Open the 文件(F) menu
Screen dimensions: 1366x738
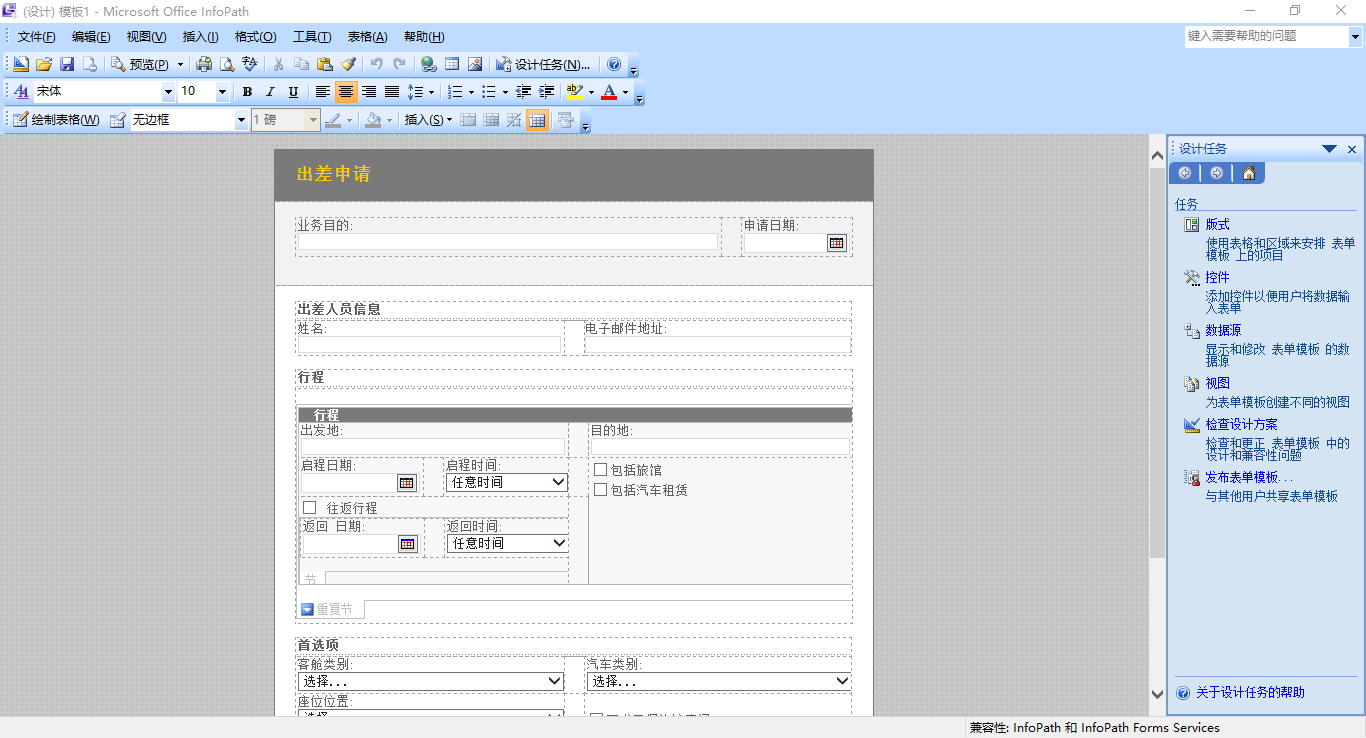[x=36, y=37]
